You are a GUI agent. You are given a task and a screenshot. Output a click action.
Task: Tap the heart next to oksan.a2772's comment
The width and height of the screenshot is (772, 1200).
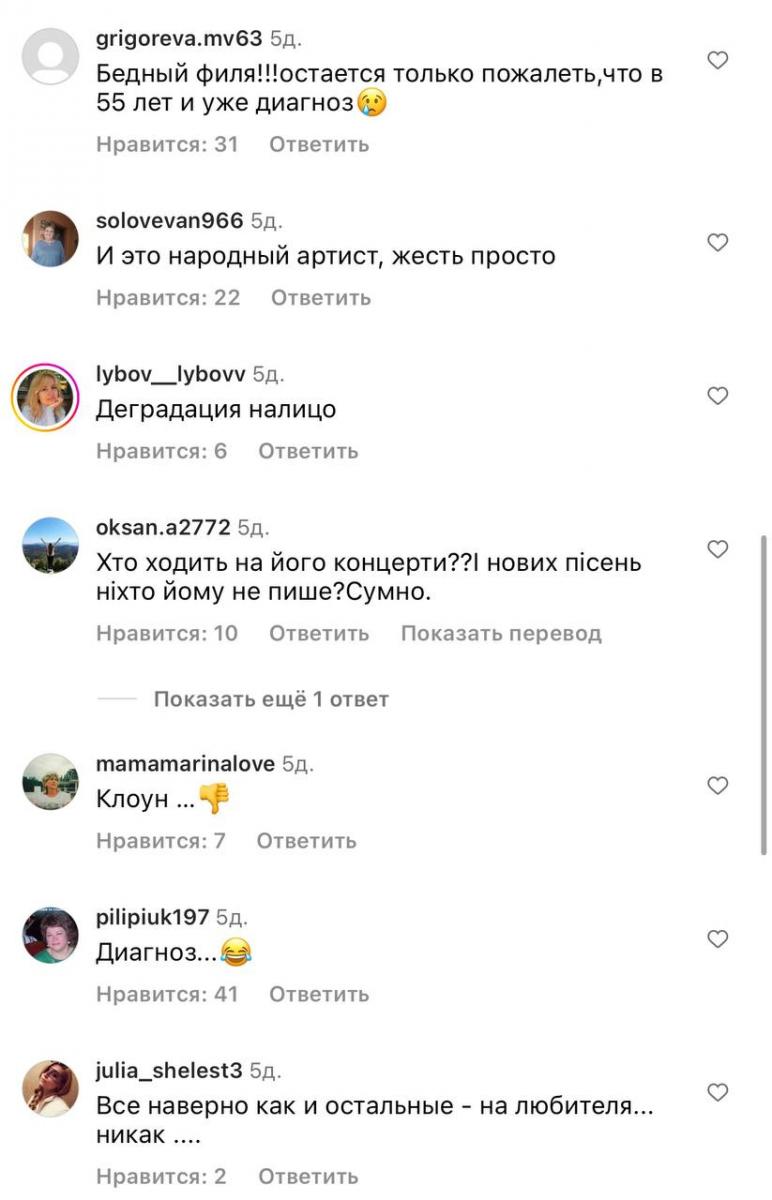[x=717, y=550]
